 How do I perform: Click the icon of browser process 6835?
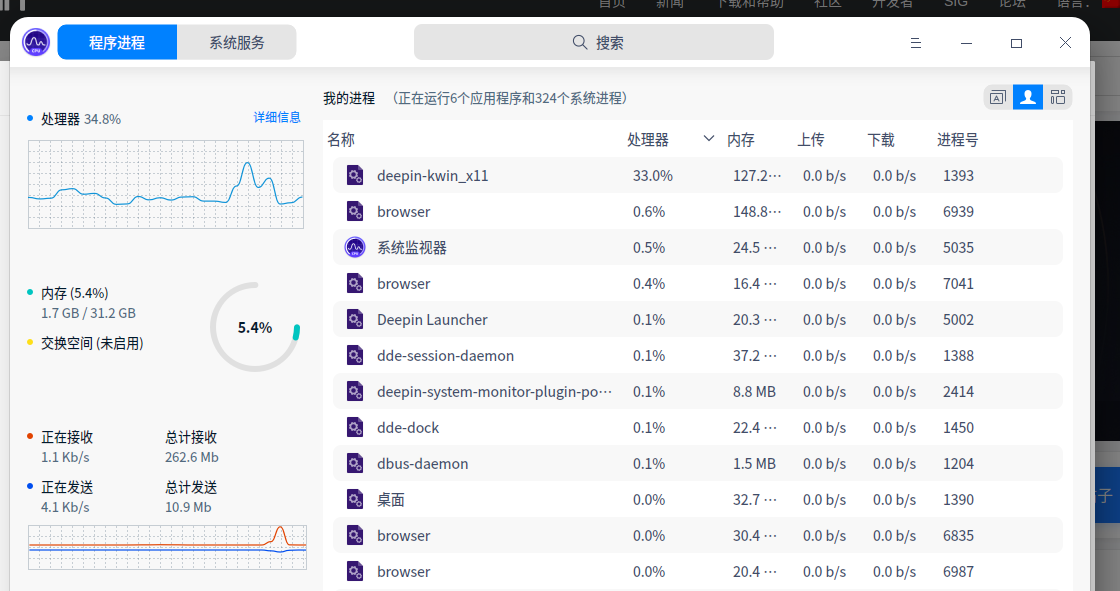(355, 535)
